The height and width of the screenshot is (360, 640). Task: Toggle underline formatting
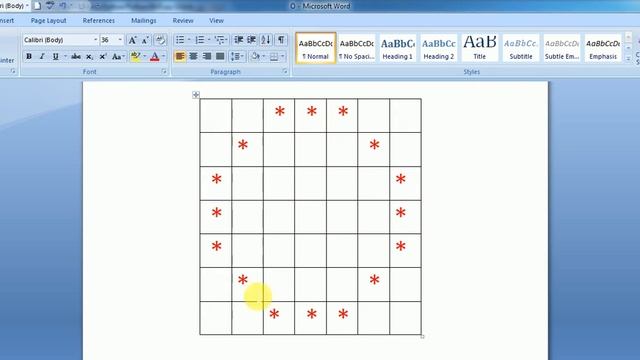point(56,56)
